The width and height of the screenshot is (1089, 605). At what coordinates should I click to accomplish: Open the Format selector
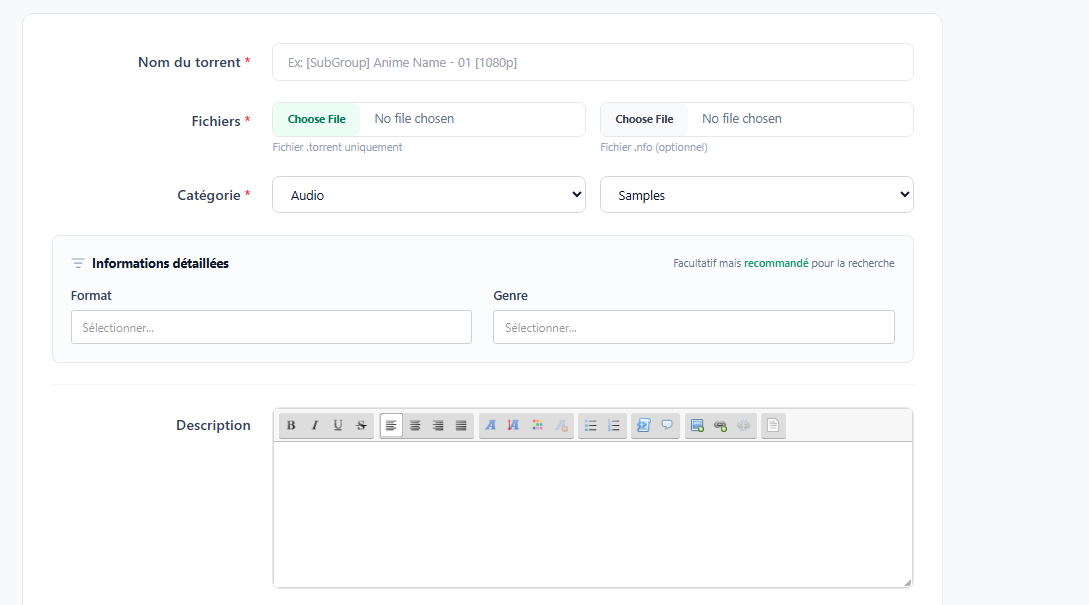tap(271, 327)
